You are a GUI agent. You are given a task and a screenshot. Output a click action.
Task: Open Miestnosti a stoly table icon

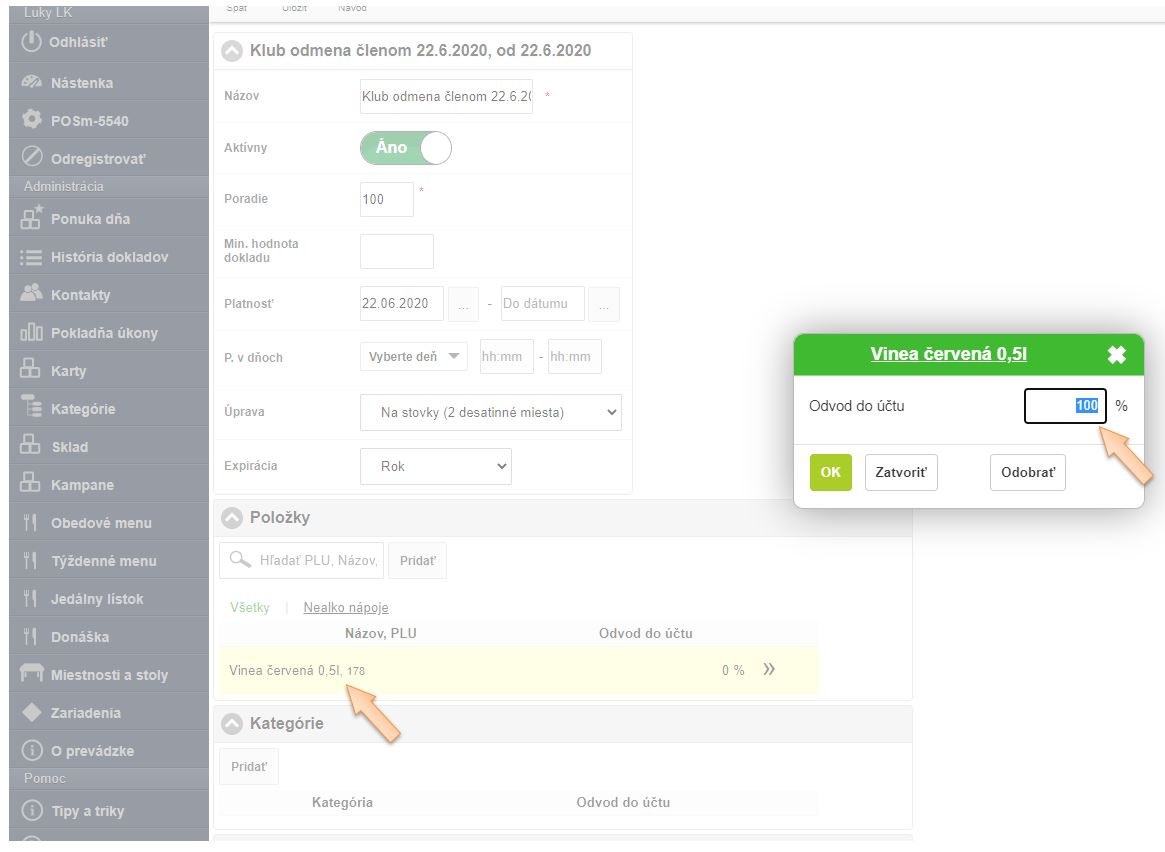click(32, 674)
